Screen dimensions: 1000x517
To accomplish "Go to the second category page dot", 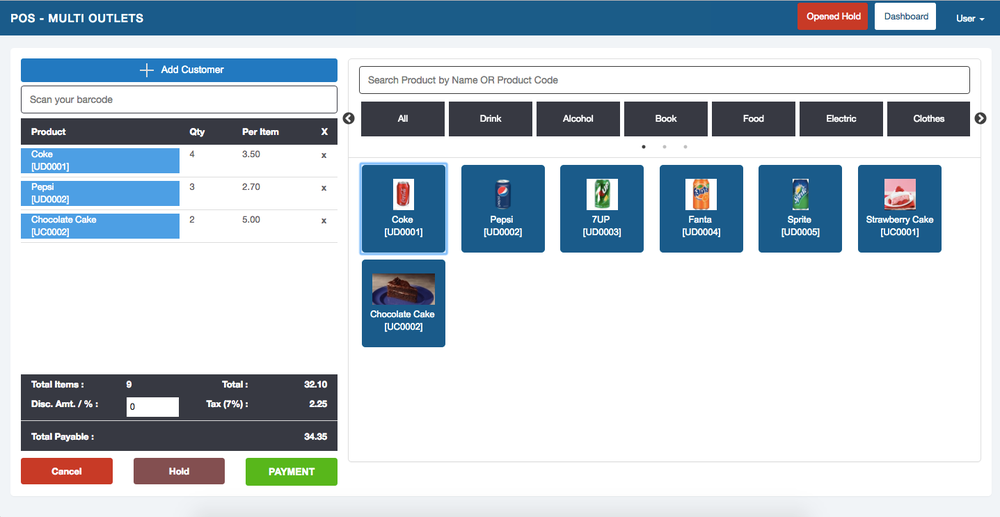I will coord(665,147).
